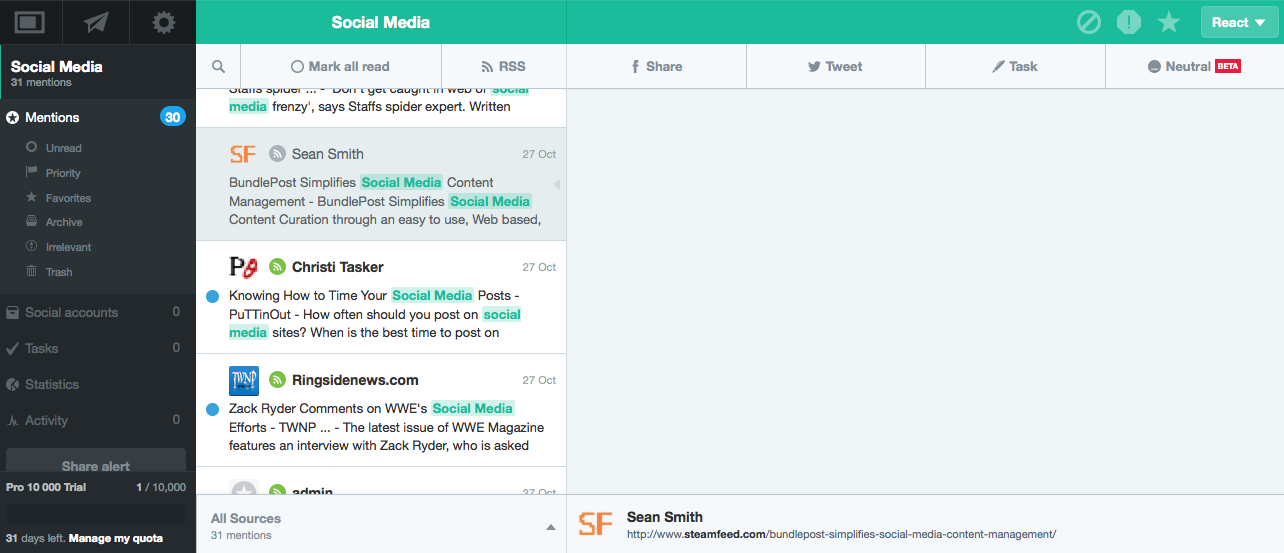Toggle Mark all read

[x=340, y=67]
